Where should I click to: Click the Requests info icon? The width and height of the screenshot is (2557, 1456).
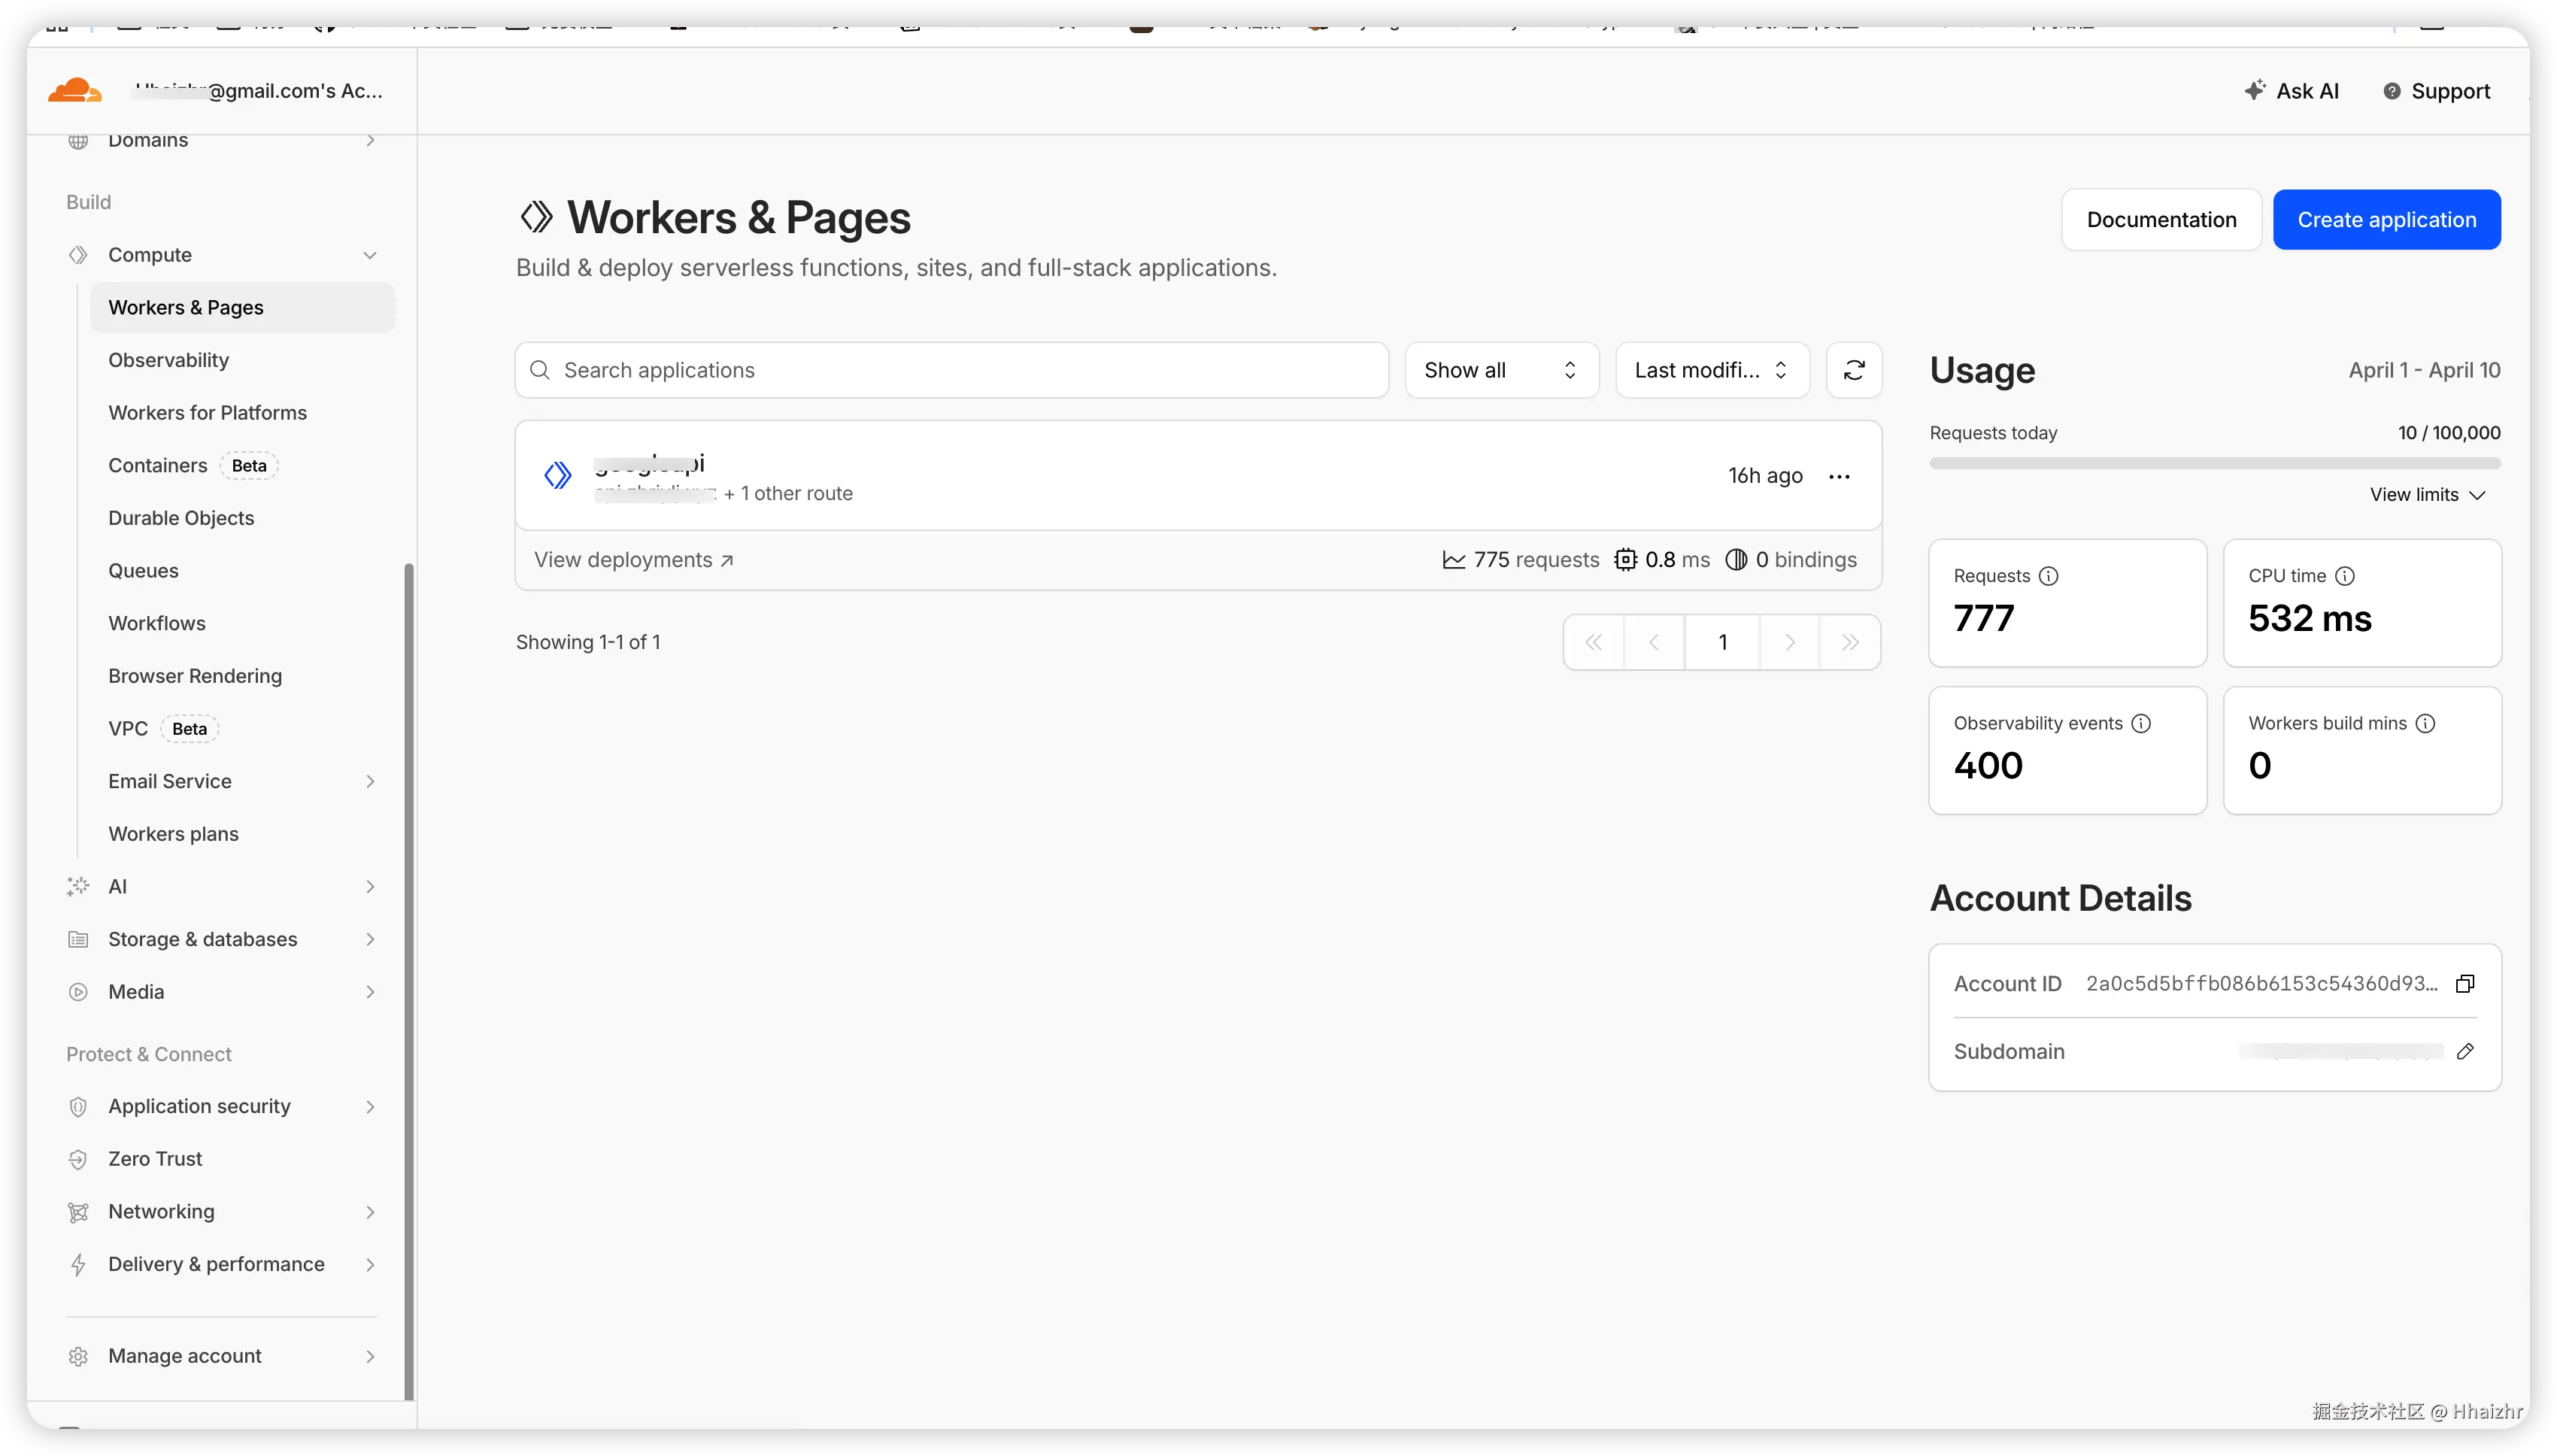tap(2048, 576)
